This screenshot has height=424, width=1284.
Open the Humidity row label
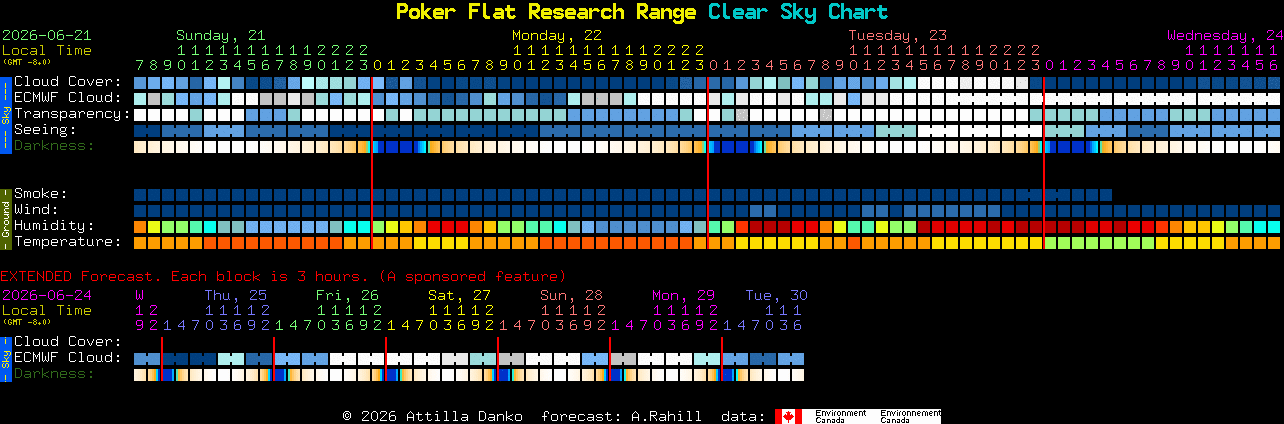point(54,226)
